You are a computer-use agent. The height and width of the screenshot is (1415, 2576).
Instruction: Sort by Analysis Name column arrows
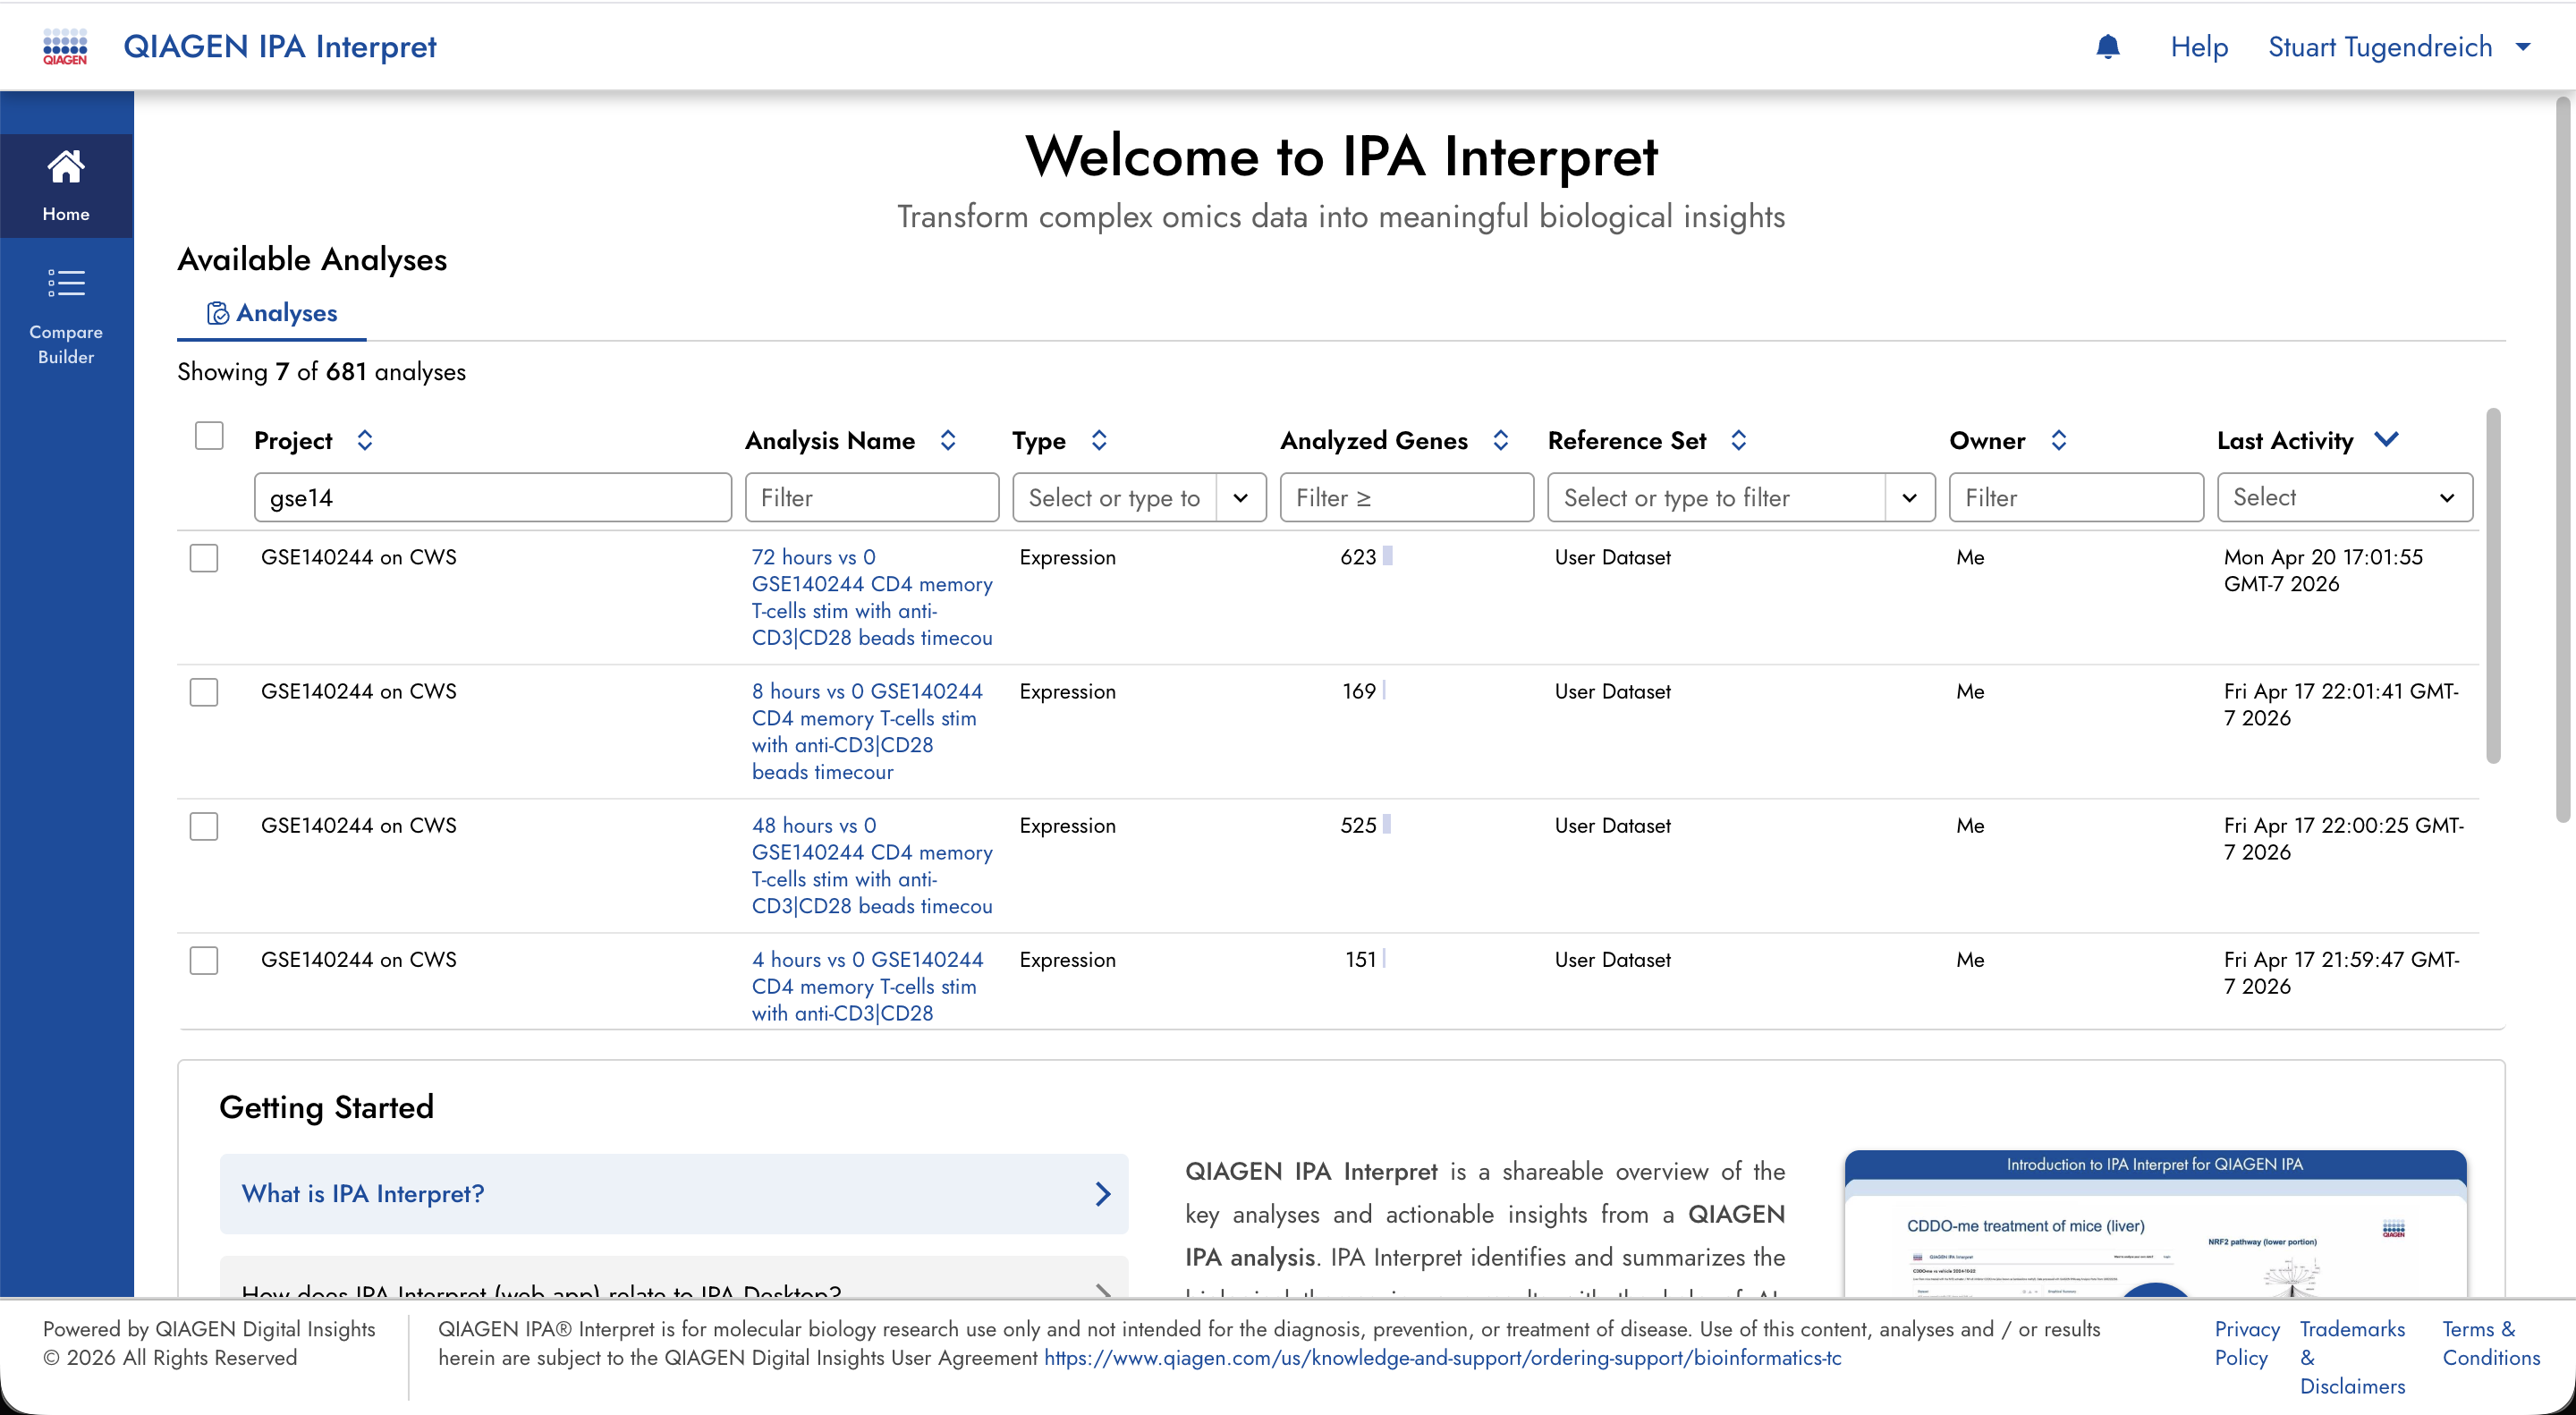pyautogui.click(x=948, y=440)
